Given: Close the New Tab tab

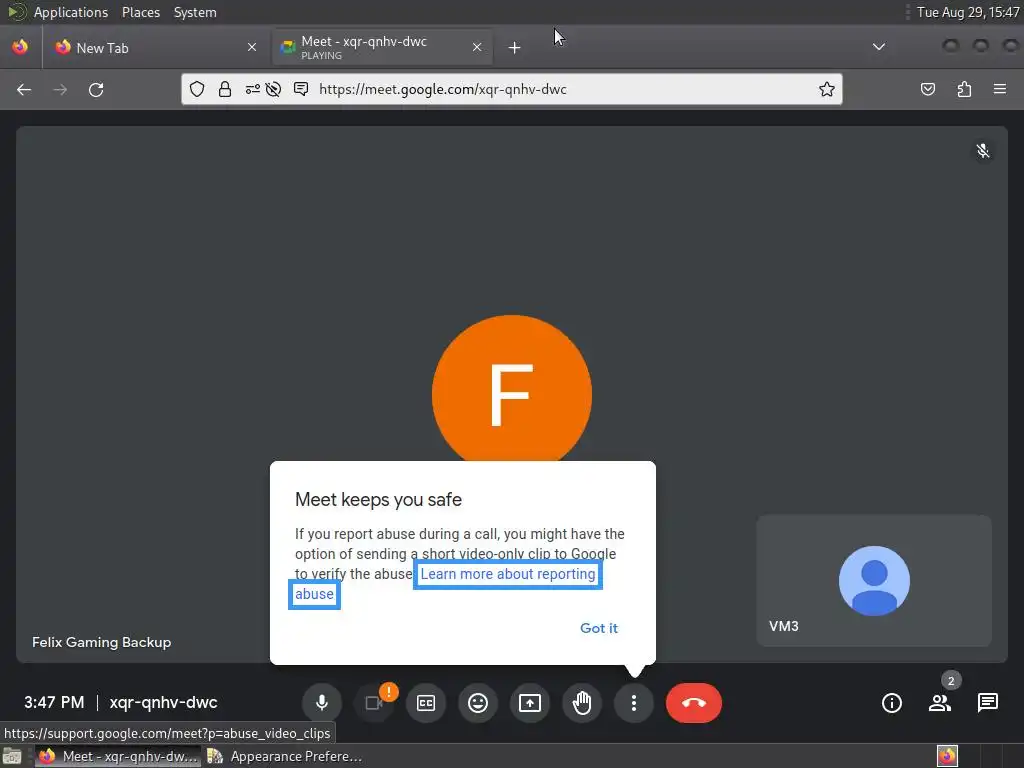Looking at the screenshot, I should (251, 48).
